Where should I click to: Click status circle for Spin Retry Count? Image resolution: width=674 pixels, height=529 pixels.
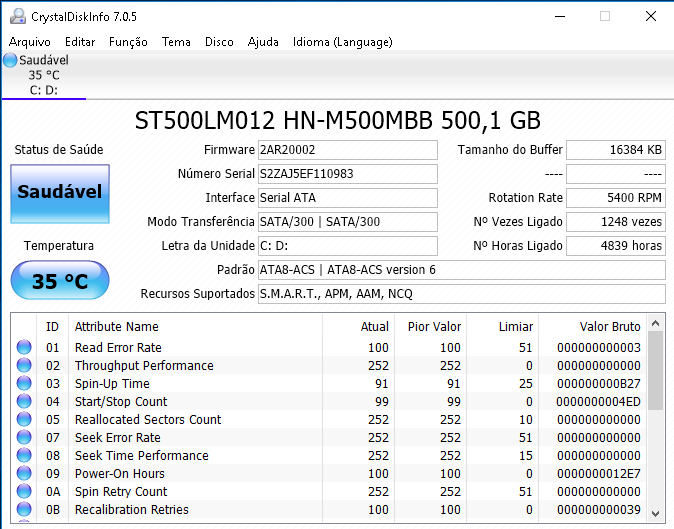tap(24, 491)
